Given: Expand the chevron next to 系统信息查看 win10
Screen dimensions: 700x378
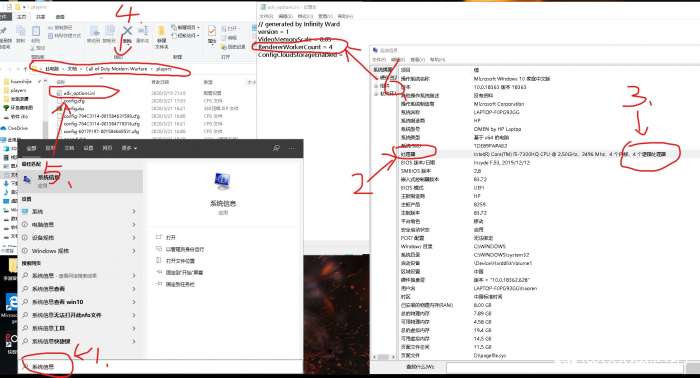Looking at the screenshot, I should (x=133, y=302).
